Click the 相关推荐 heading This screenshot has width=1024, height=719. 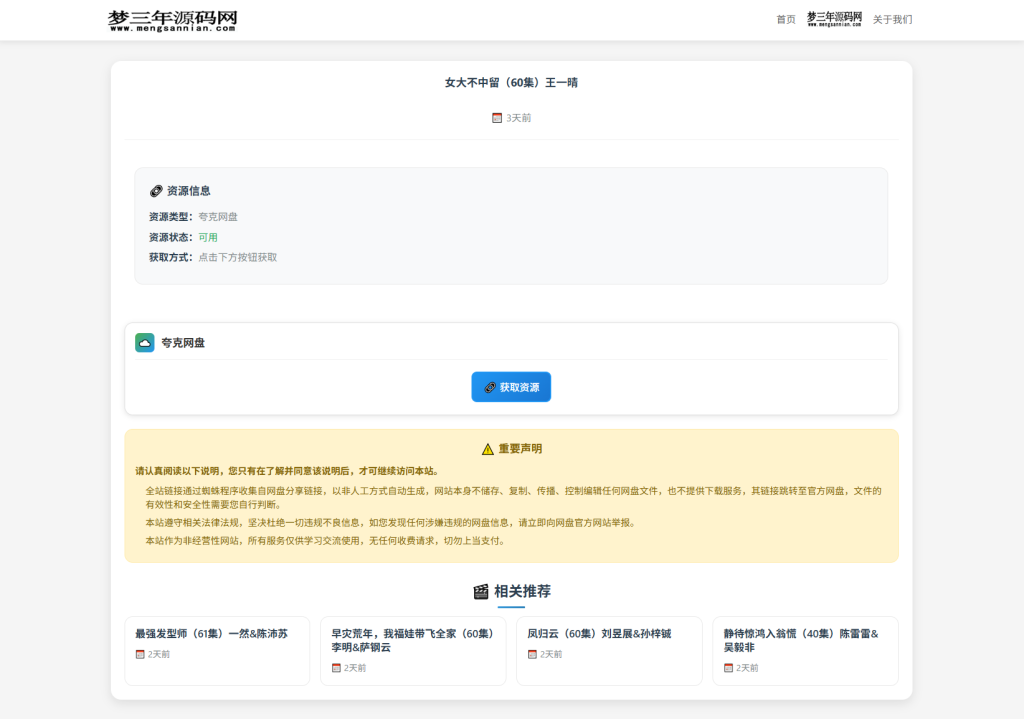(x=522, y=592)
